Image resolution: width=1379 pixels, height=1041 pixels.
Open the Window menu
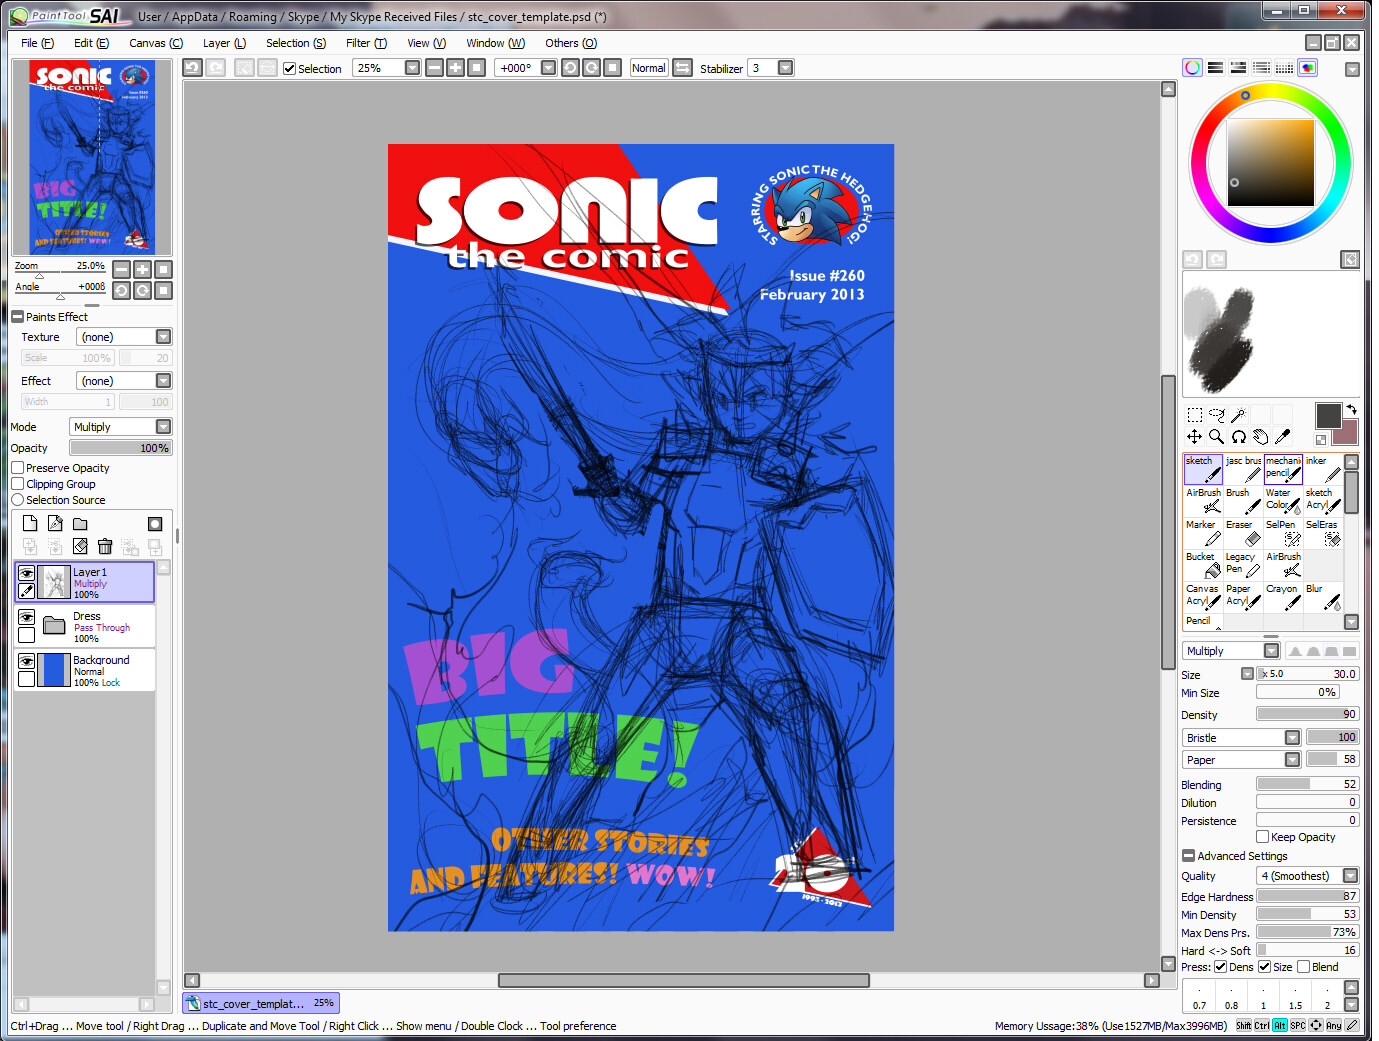click(x=495, y=43)
